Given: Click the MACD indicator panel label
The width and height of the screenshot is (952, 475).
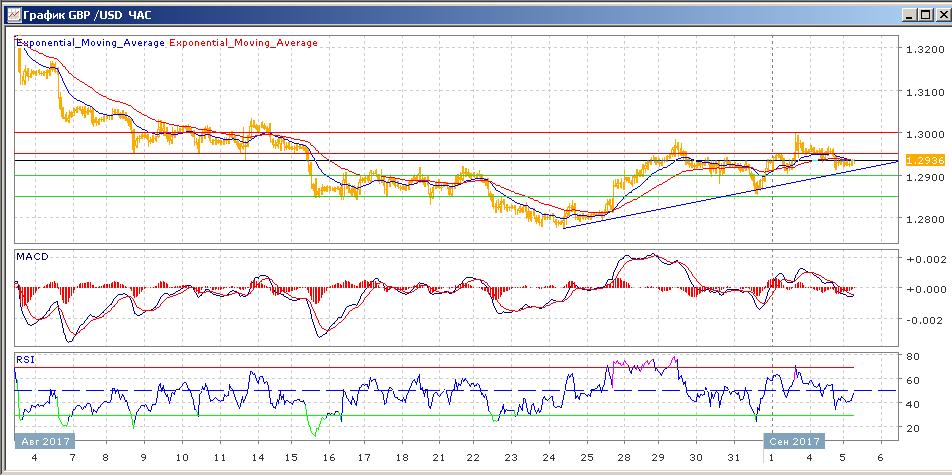Looking at the screenshot, I should [33, 257].
